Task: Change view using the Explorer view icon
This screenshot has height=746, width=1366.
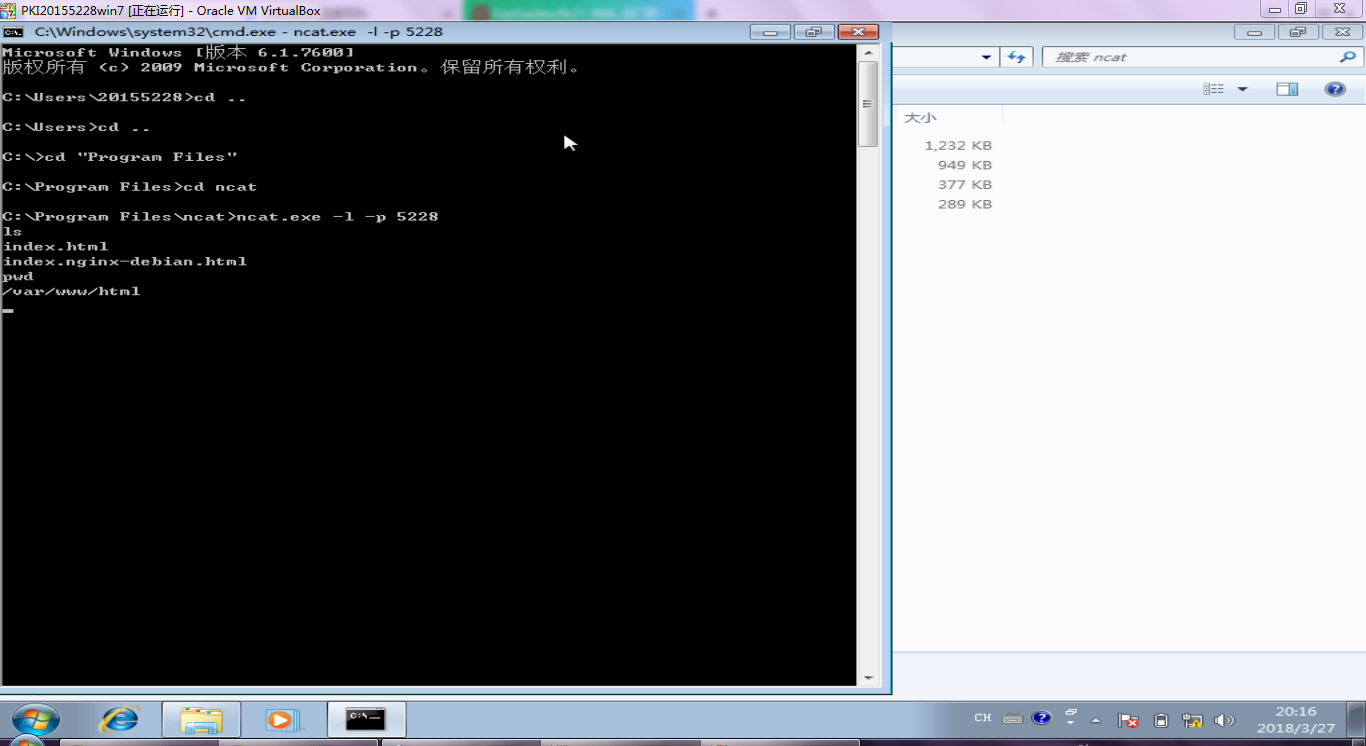Action: click(1214, 89)
